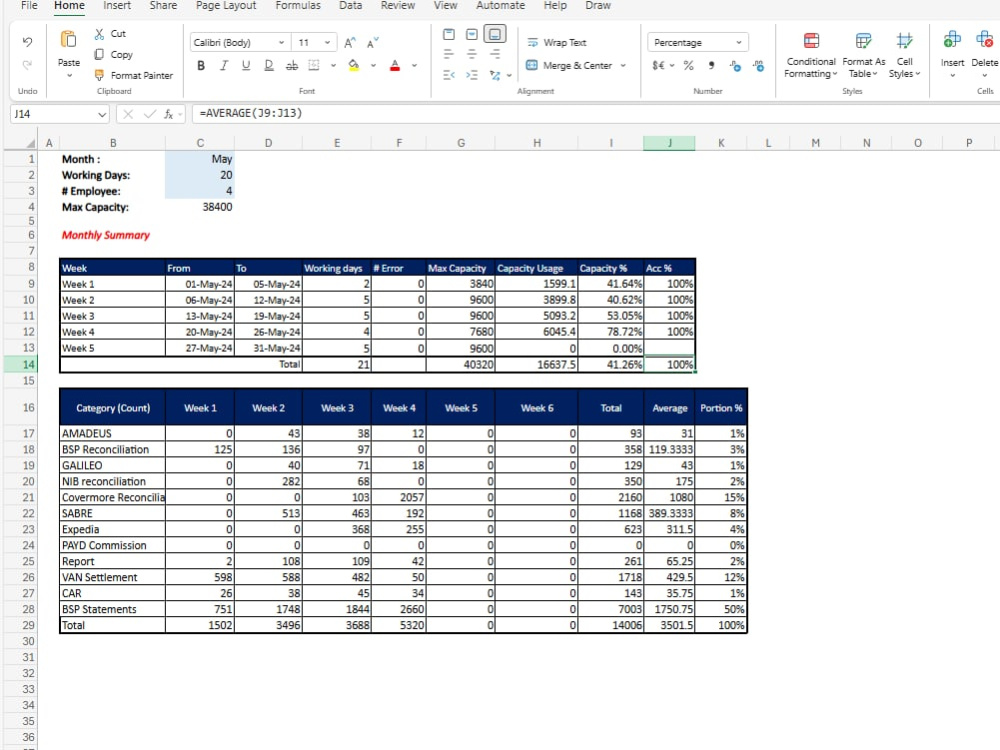Align text right
The image size is (1000, 750).
(x=495, y=54)
